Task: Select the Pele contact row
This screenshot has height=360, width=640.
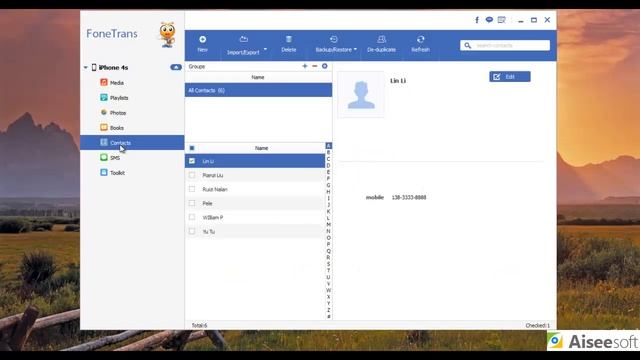Action: pos(255,203)
